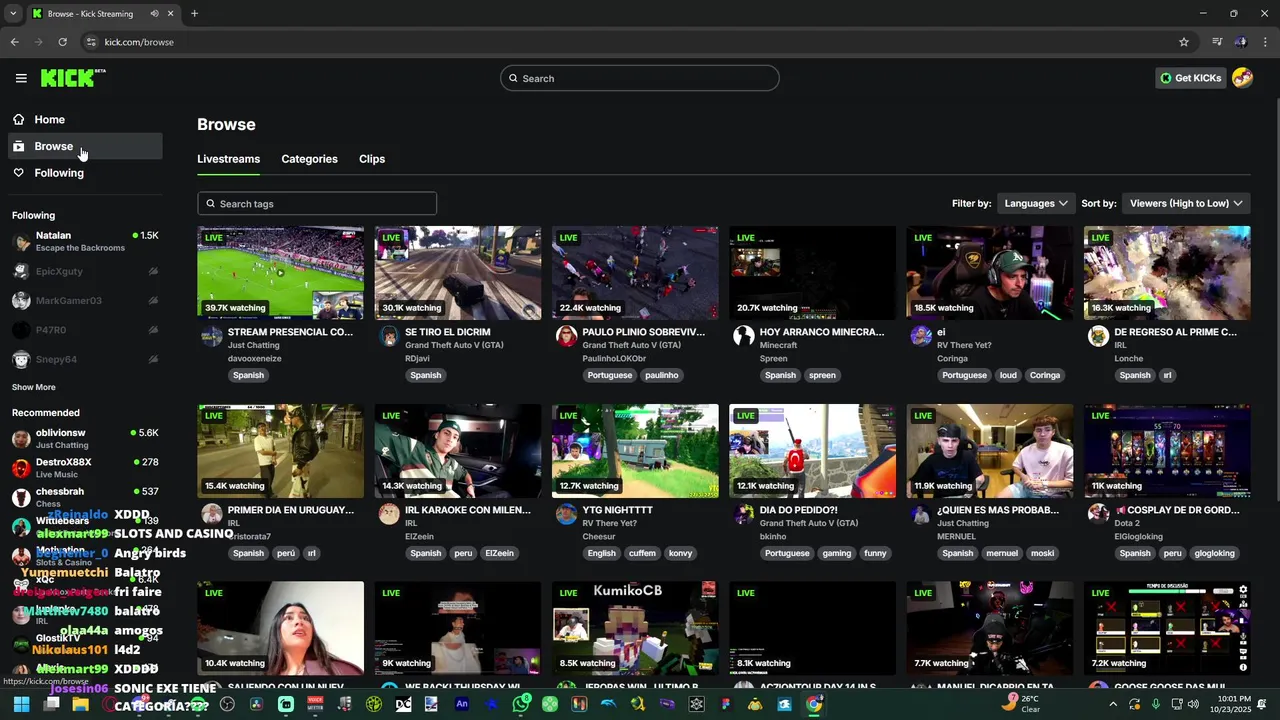Open the STREAM PRESENCIAL stream thumbnail
Viewport: 1280px width, 720px height.
[x=280, y=273]
